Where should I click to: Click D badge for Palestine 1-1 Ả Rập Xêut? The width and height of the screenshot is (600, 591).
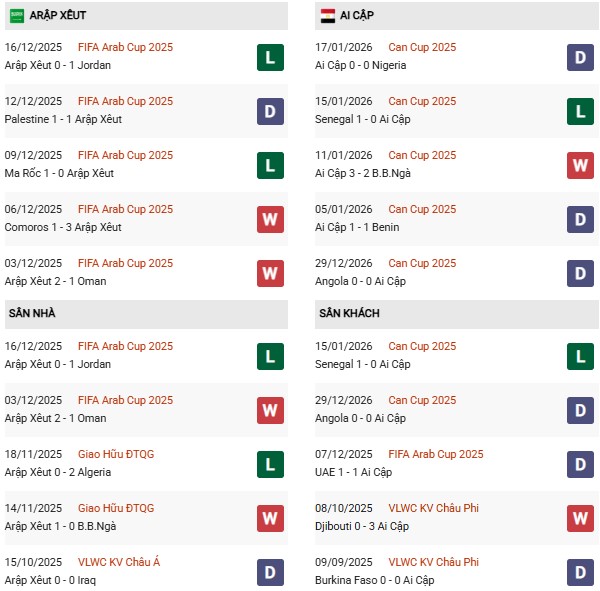[270, 111]
